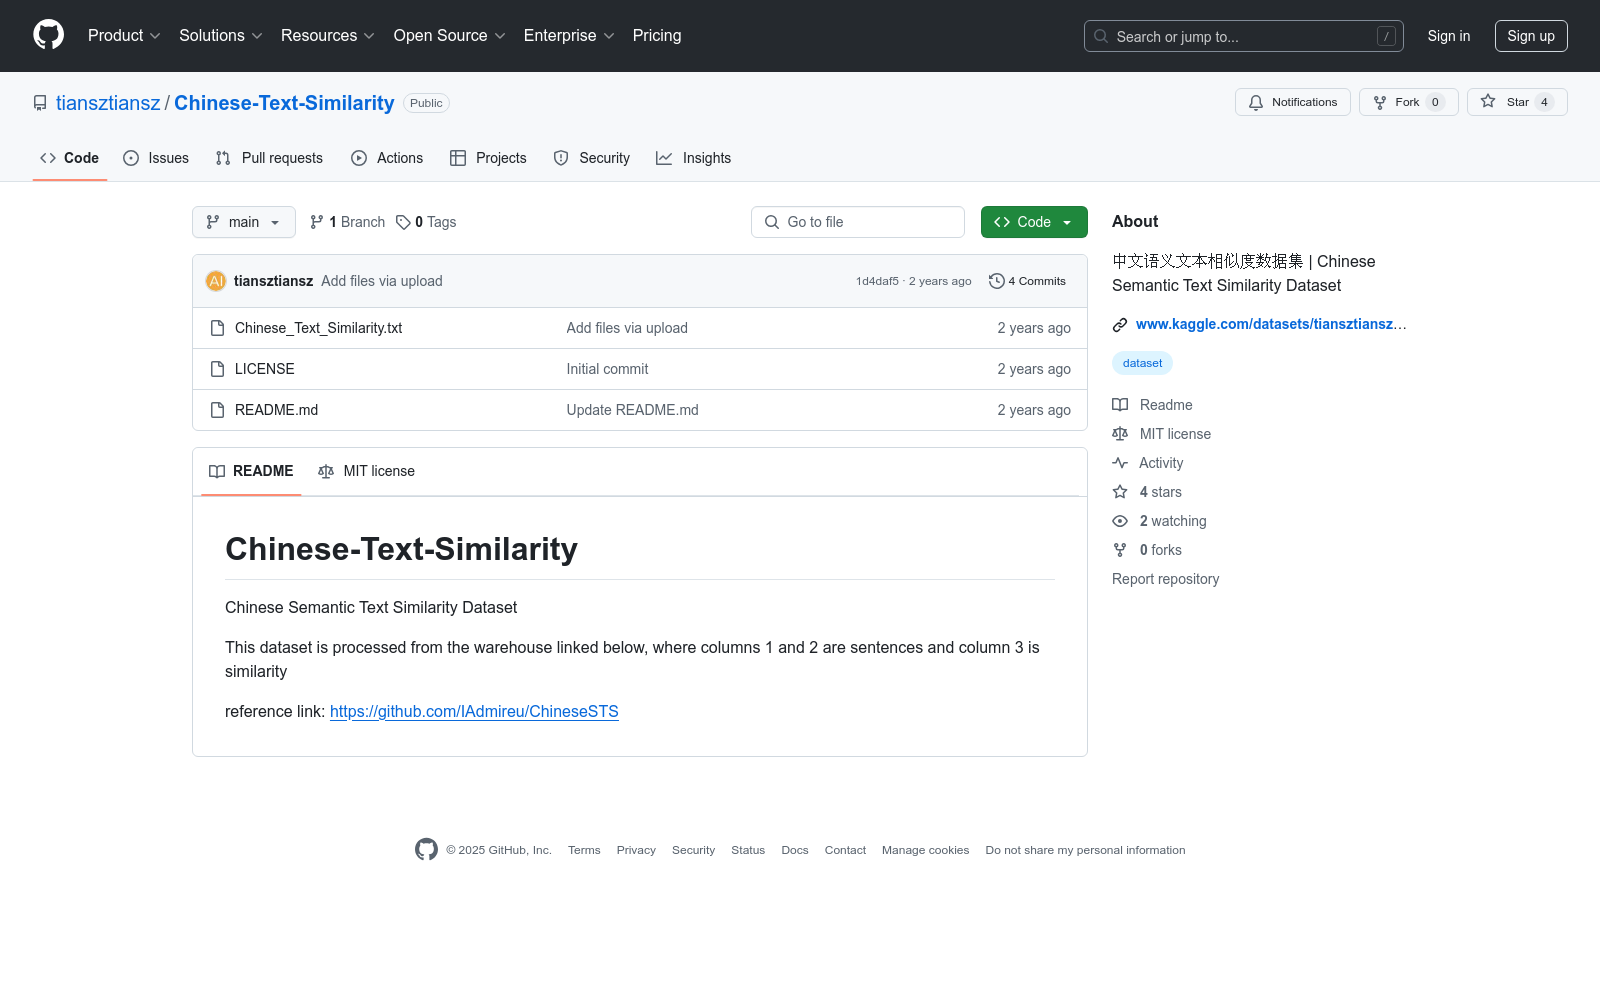
Task: Switch to the Code tab
Action: [70, 158]
